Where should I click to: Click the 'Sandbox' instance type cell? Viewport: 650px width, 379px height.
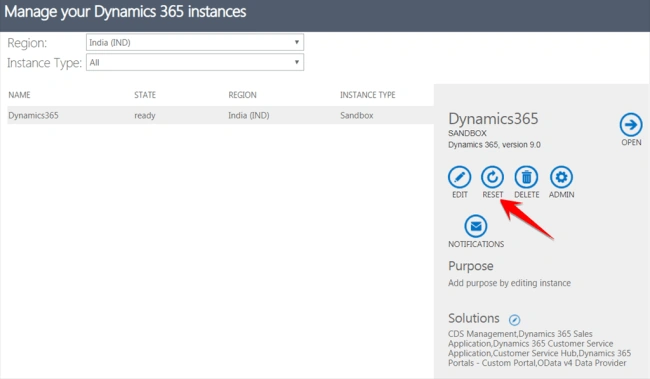(x=357, y=115)
